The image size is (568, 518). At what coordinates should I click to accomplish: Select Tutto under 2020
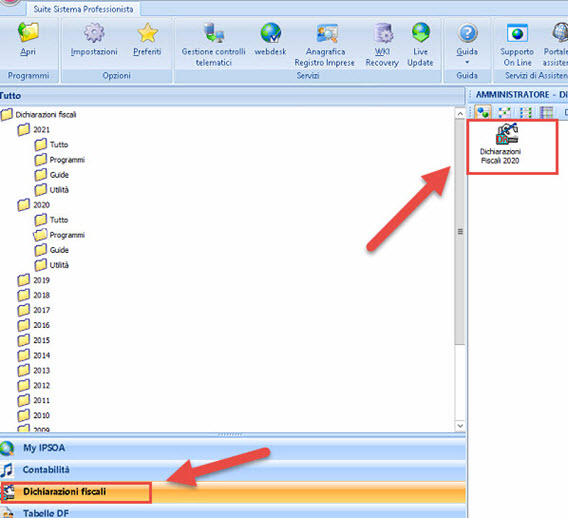point(52,220)
